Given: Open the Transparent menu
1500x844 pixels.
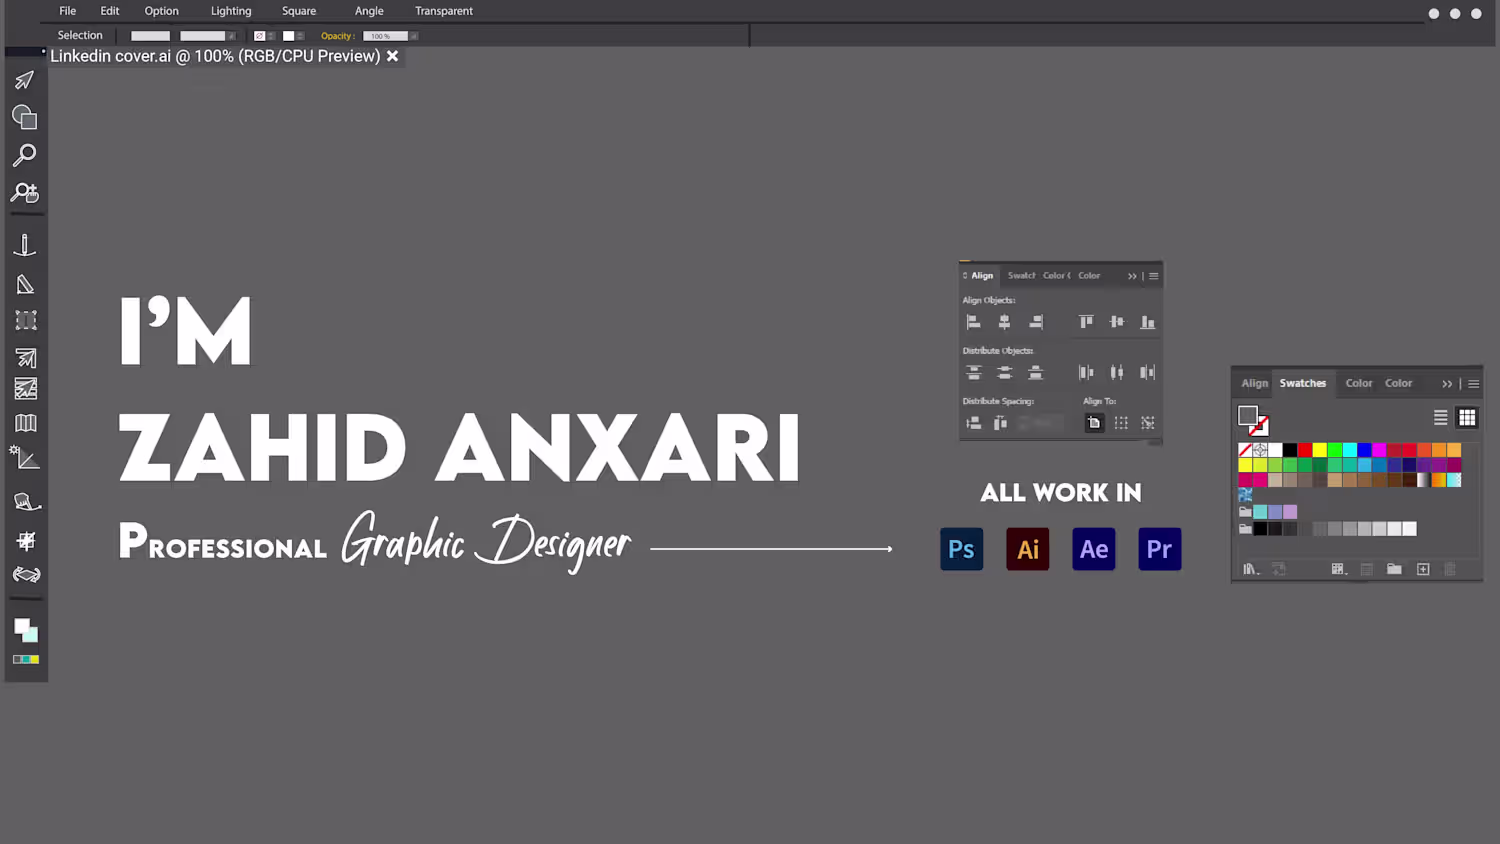Looking at the screenshot, I should (444, 11).
